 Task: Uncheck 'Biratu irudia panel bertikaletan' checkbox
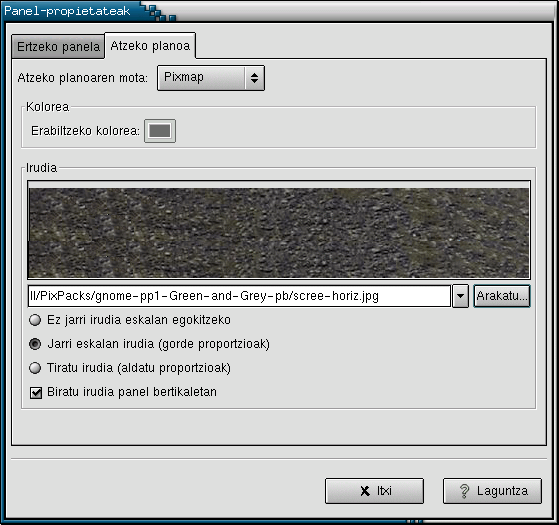tap(36, 392)
